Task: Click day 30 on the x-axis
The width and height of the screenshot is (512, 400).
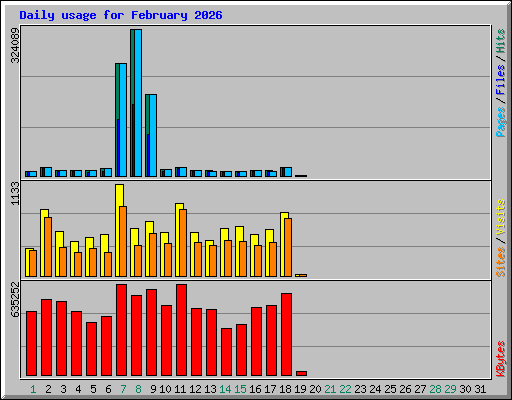Action: pyautogui.click(x=465, y=389)
